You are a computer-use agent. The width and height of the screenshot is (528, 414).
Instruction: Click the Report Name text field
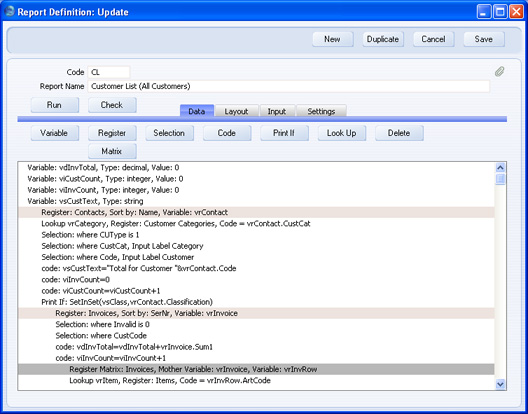(288, 86)
